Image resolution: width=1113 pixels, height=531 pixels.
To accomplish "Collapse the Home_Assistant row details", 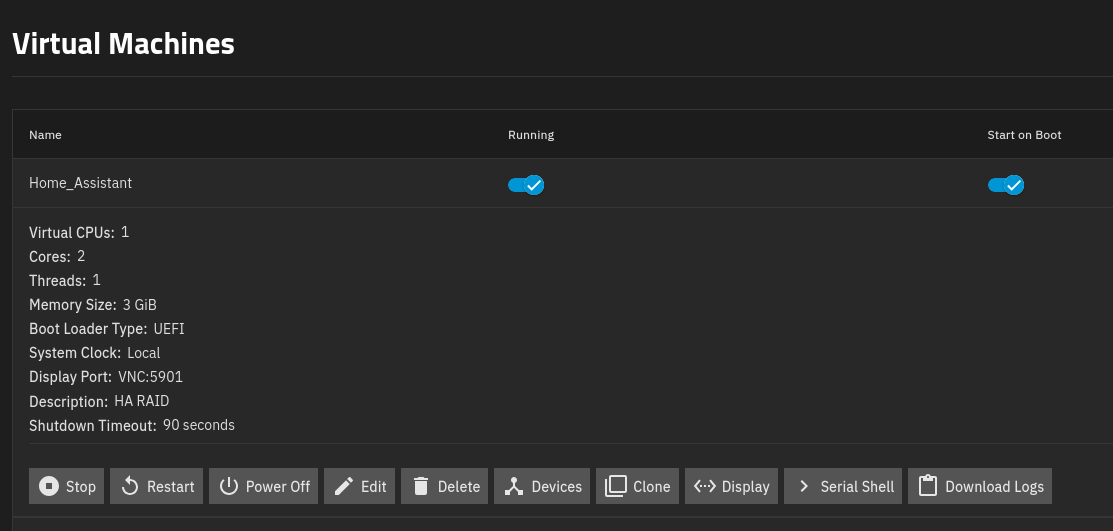I will pyautogui.click(x=562, y=183).
